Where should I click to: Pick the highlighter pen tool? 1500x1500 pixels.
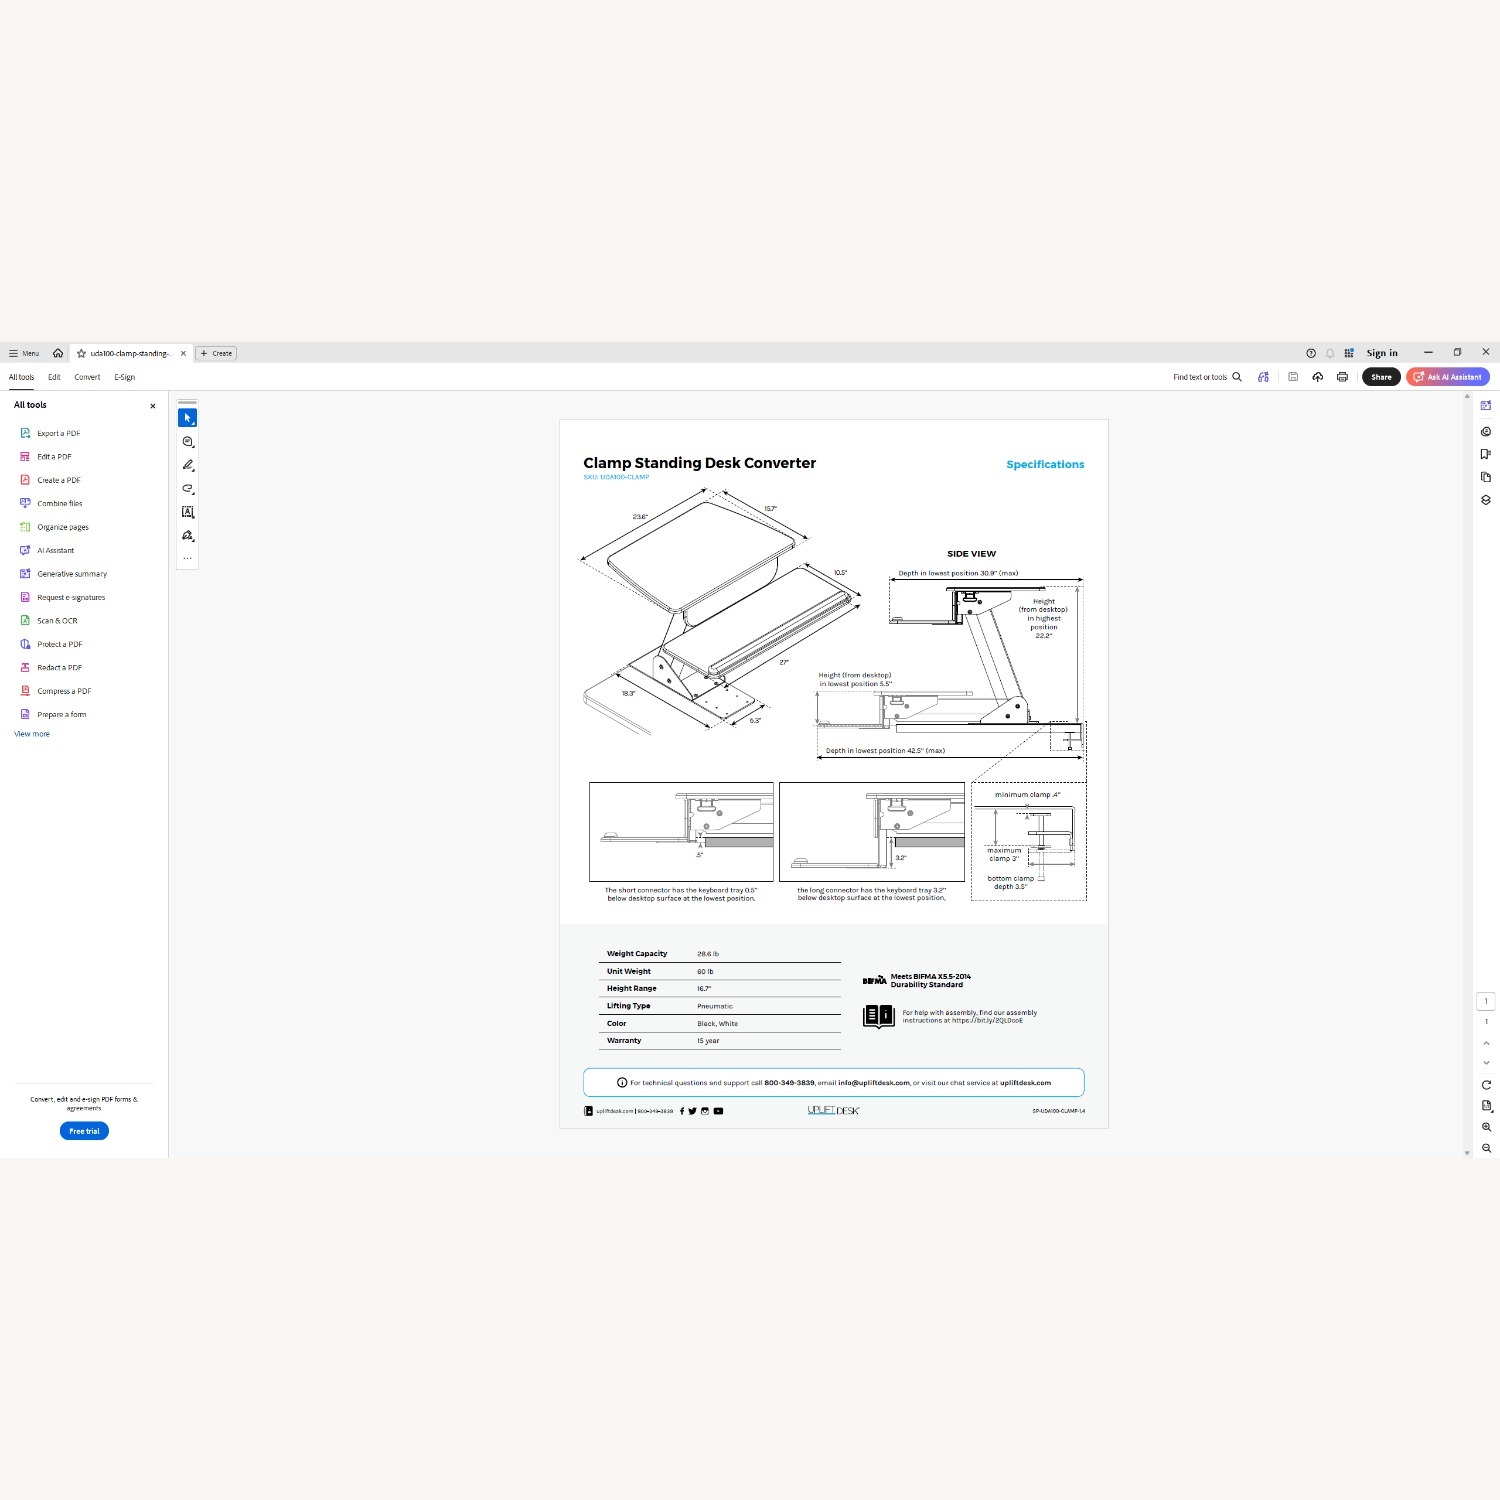pos(187,465)
